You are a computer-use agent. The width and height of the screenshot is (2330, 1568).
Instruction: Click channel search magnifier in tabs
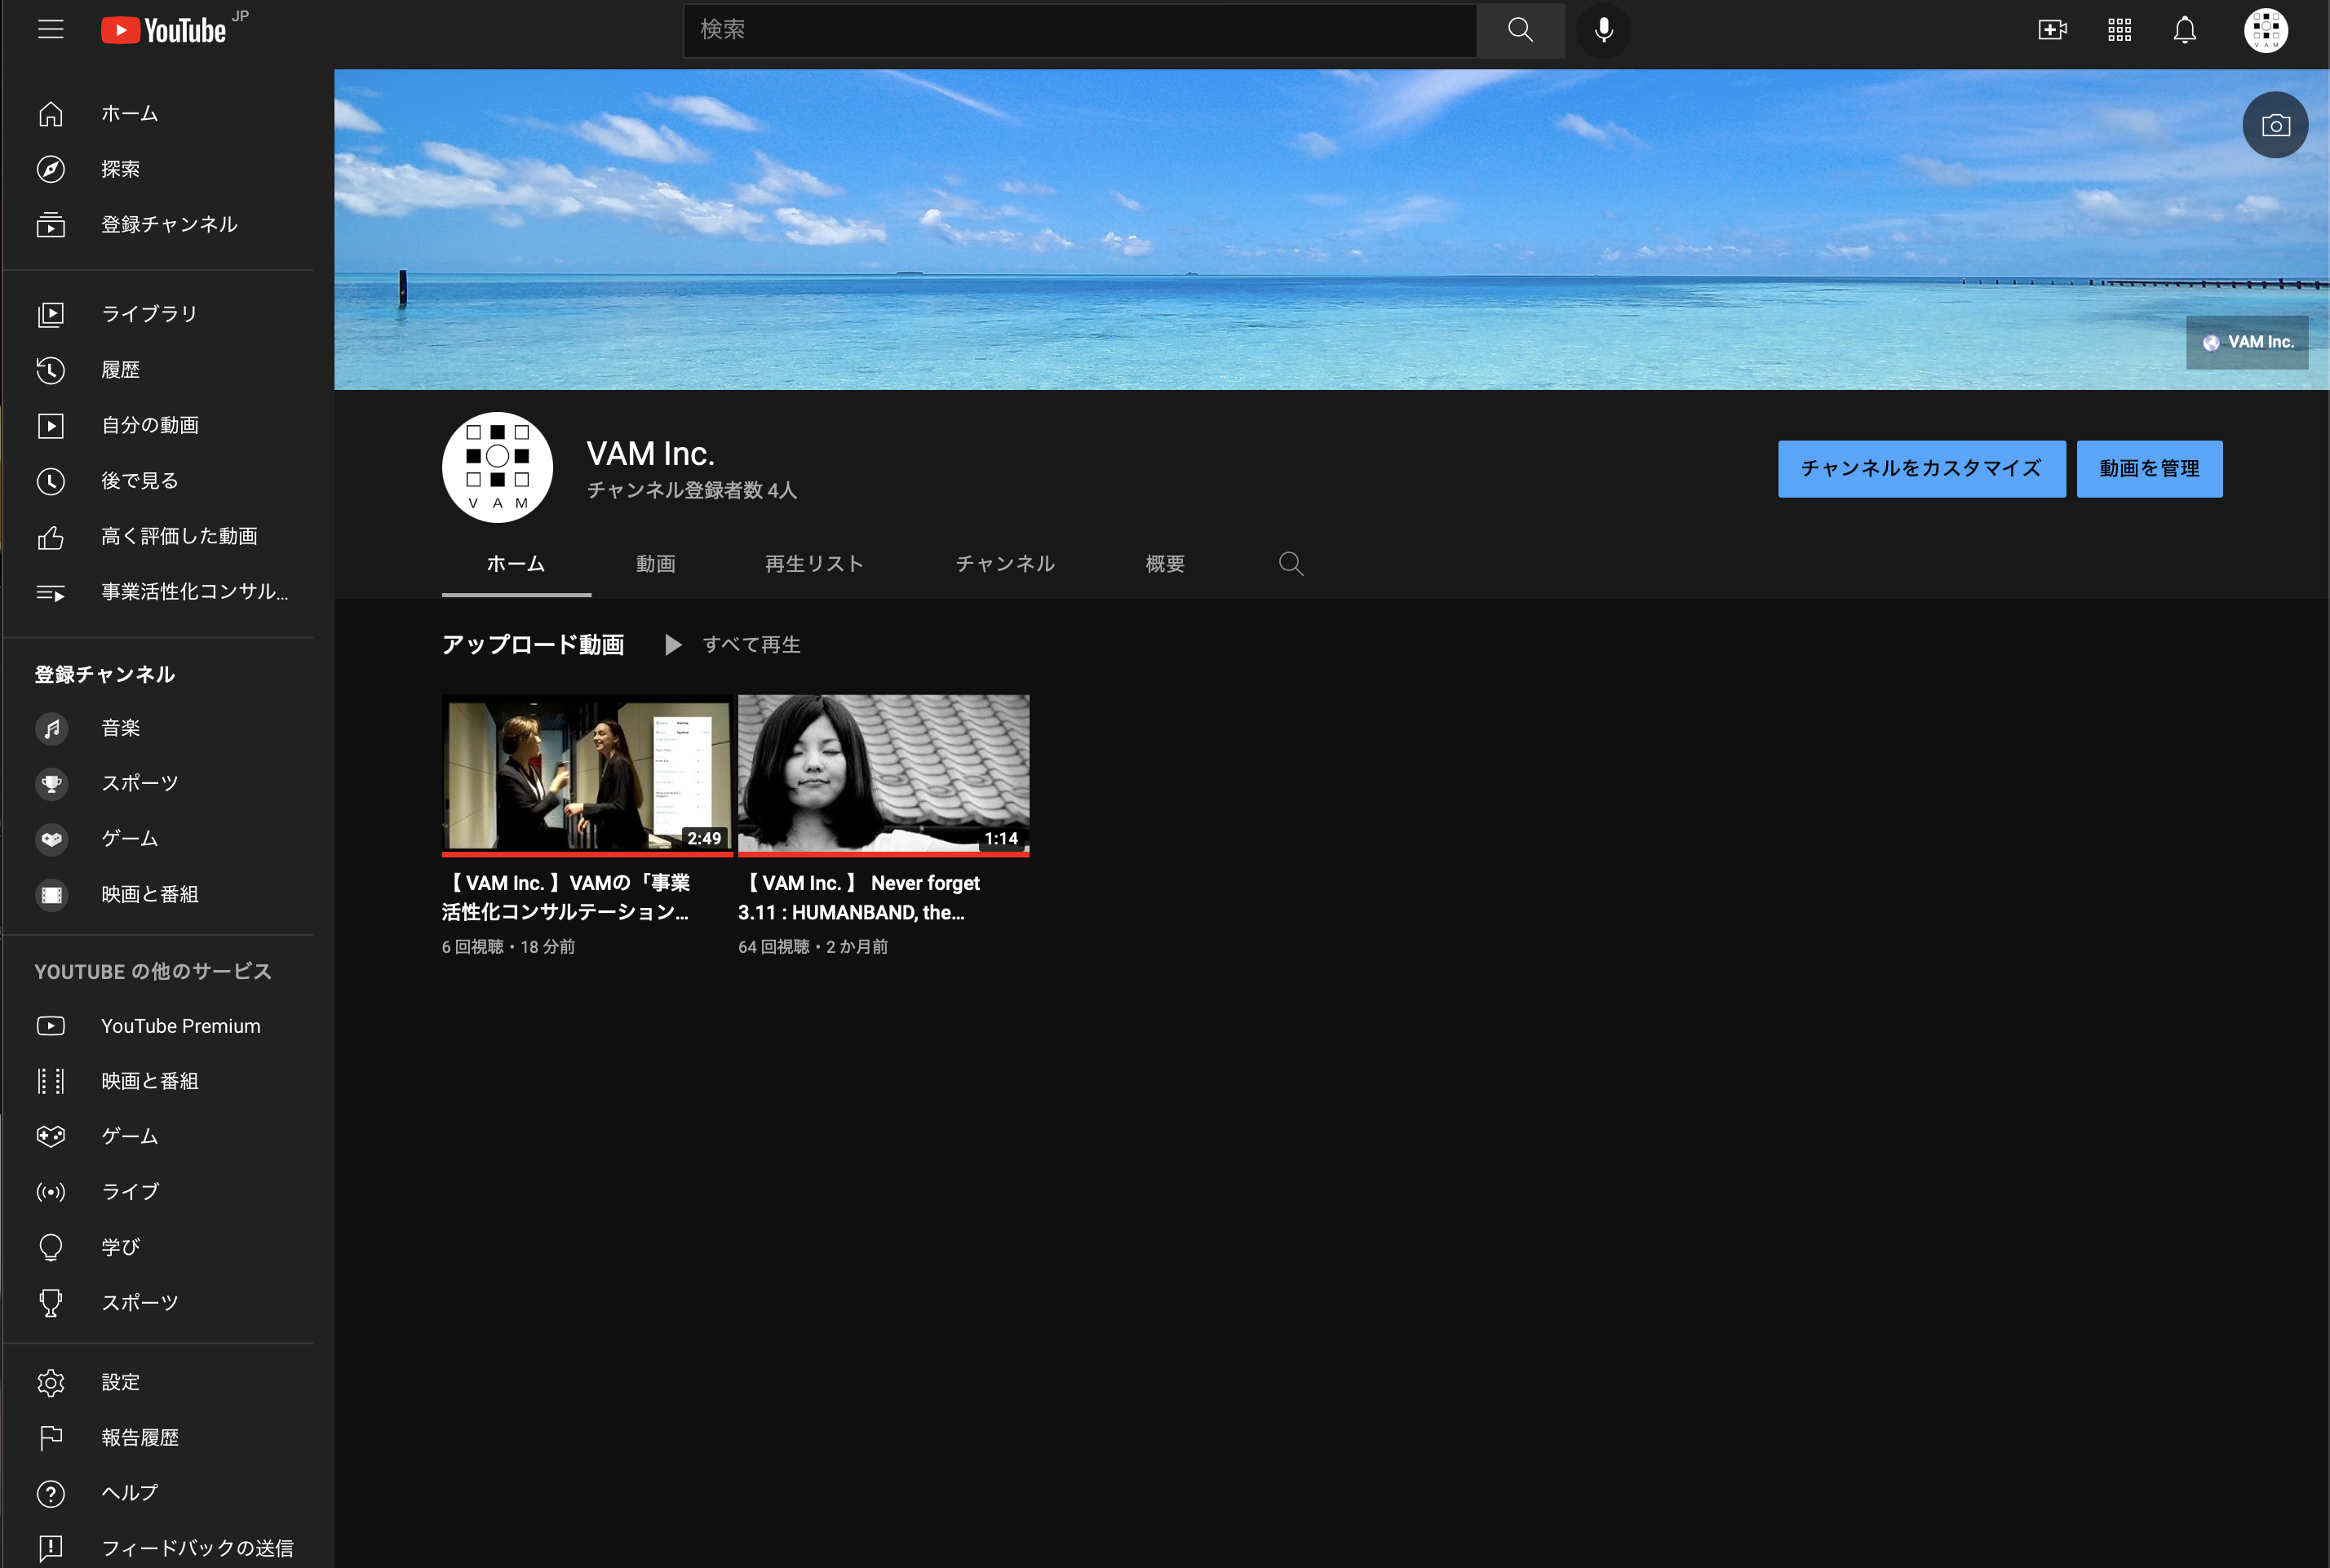click(x=1291, y=564)
